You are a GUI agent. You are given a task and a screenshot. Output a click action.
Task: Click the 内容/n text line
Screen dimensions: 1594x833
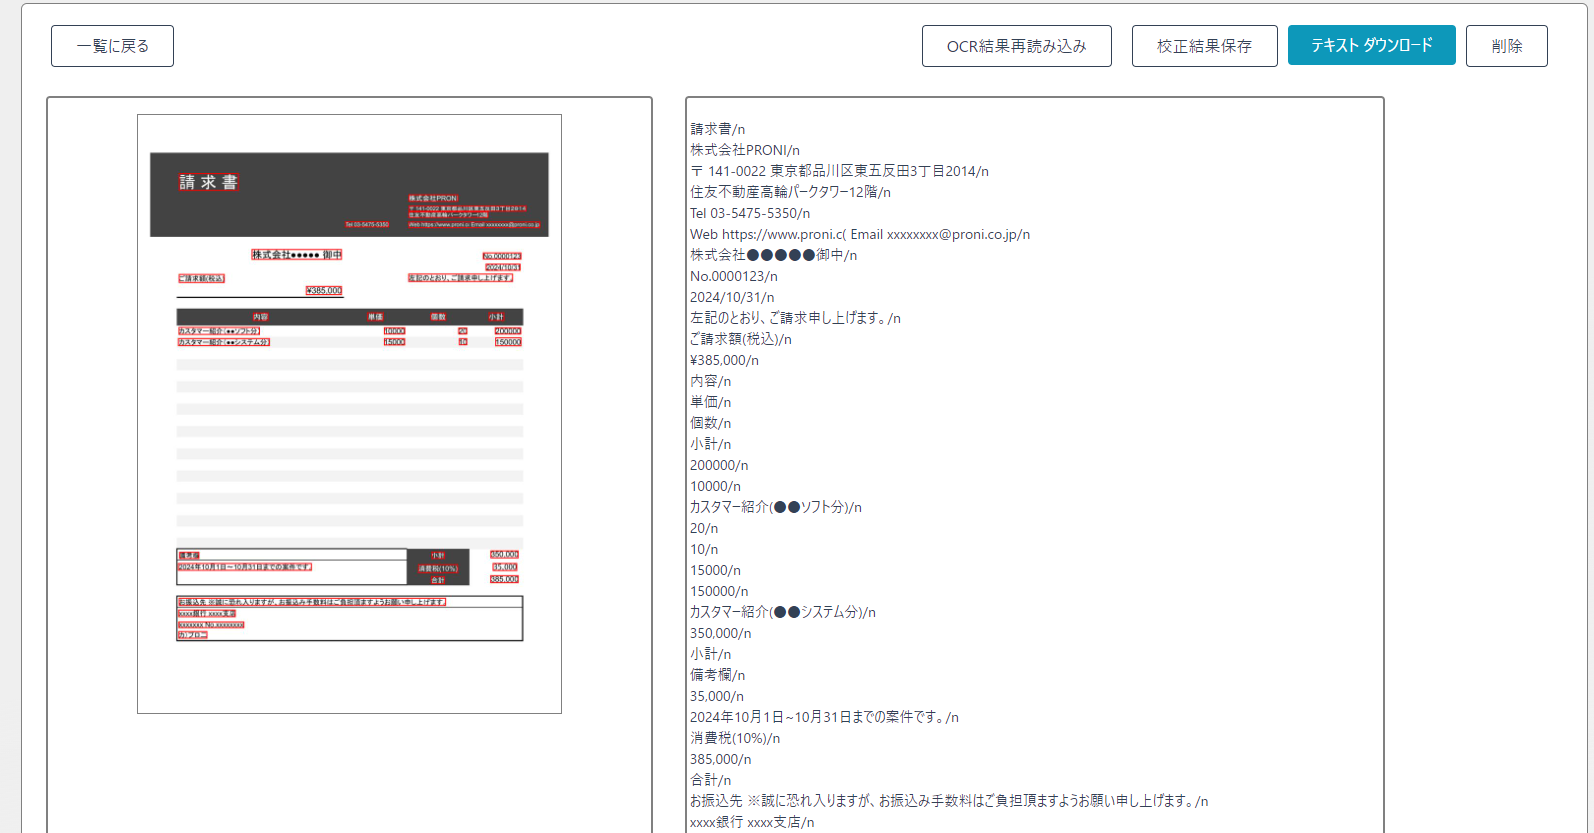pos(710,381)
